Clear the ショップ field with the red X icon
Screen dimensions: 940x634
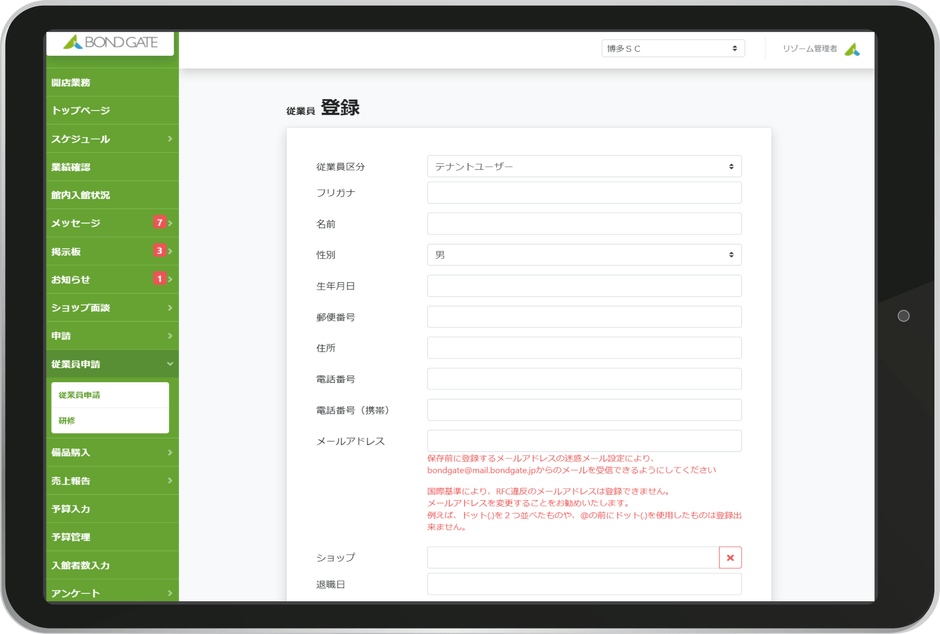729,557
